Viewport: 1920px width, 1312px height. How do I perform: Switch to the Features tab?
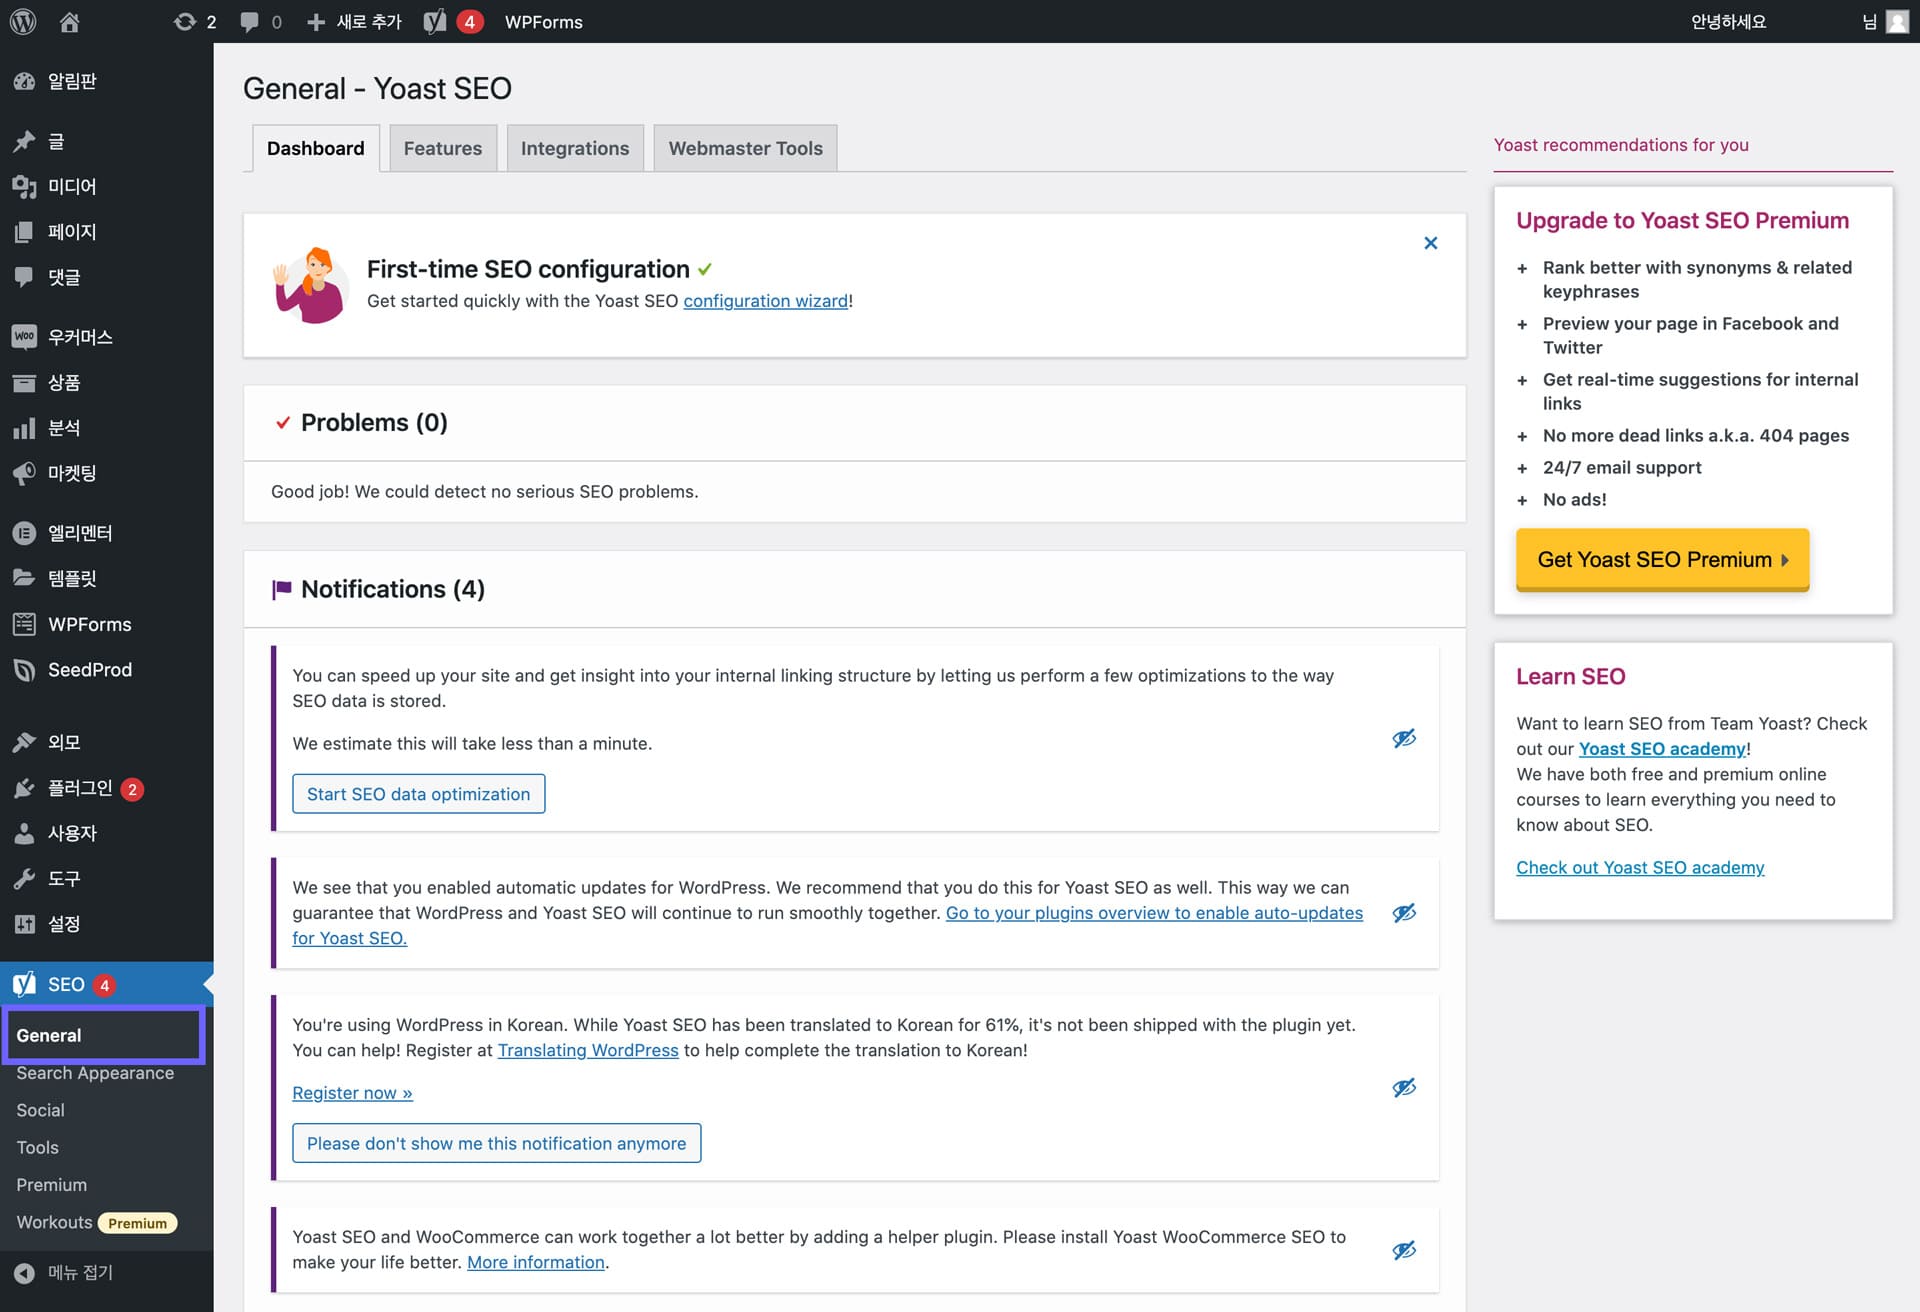point(442,147)
